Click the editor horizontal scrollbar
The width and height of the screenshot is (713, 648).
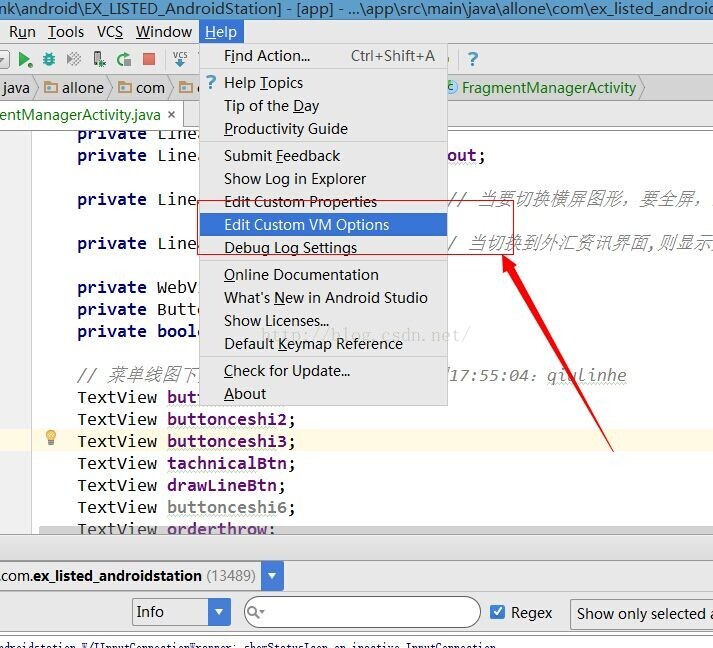[376, 530]
